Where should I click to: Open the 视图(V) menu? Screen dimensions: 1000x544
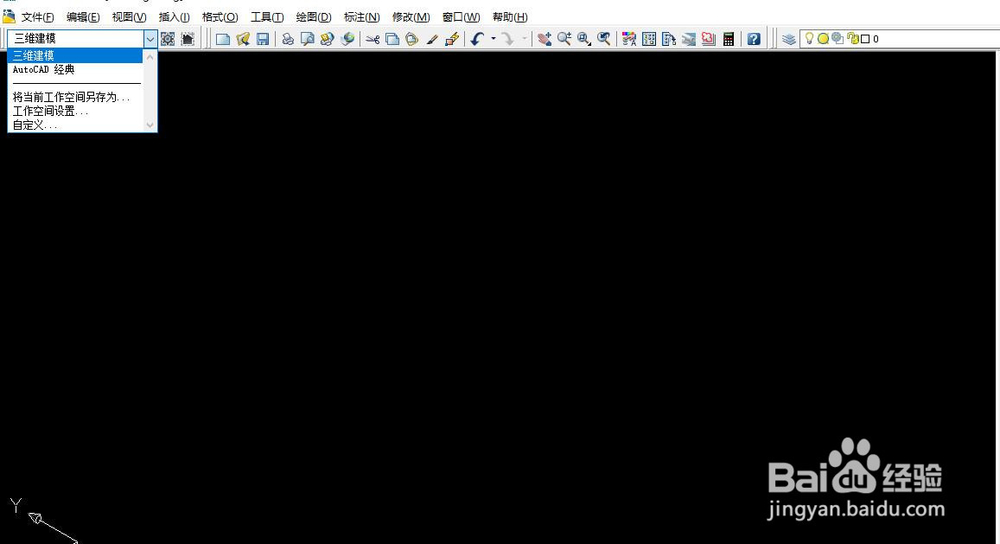coord(129,17)
